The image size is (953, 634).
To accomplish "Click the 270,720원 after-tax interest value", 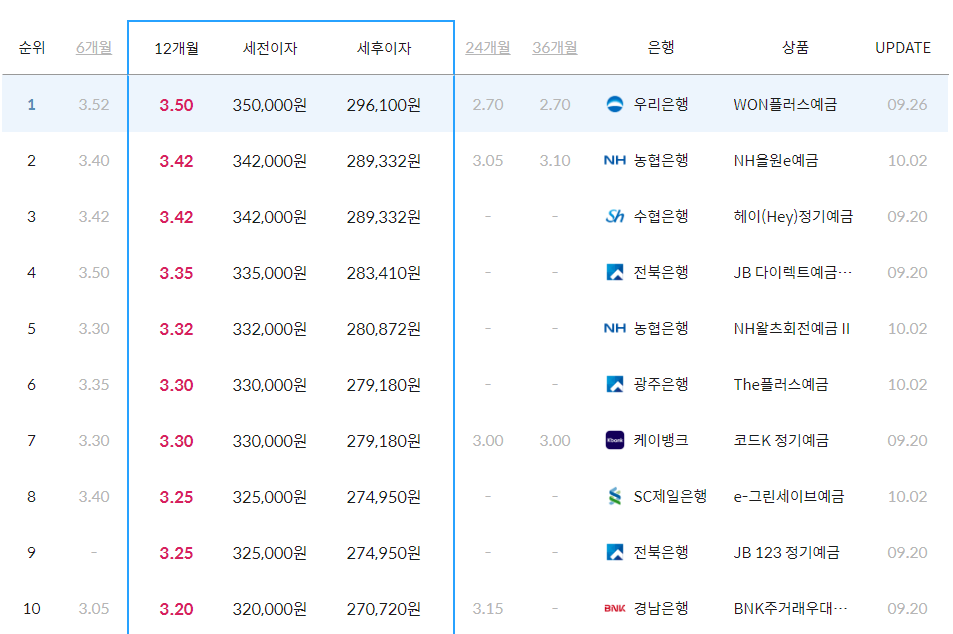I will tap(384, 609).
